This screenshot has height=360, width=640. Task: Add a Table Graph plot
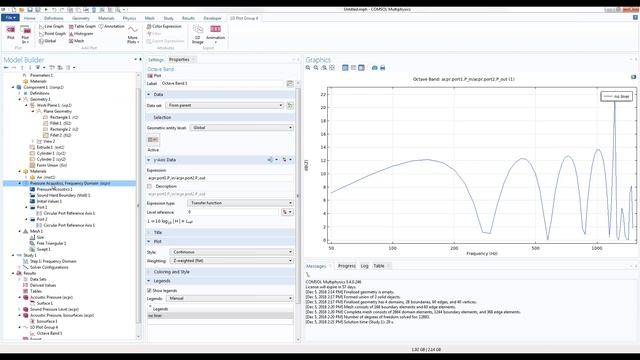82,26
